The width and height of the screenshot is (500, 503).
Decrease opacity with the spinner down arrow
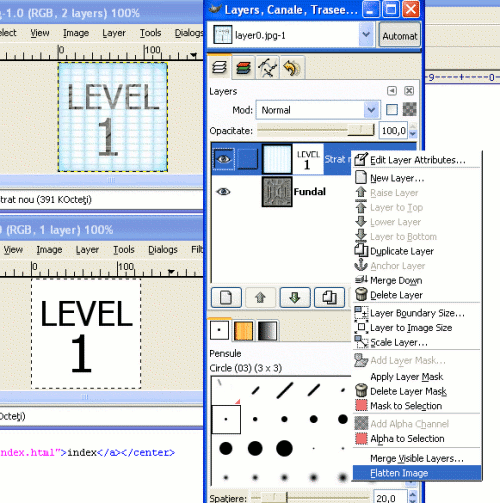click(x=413, y=134)
